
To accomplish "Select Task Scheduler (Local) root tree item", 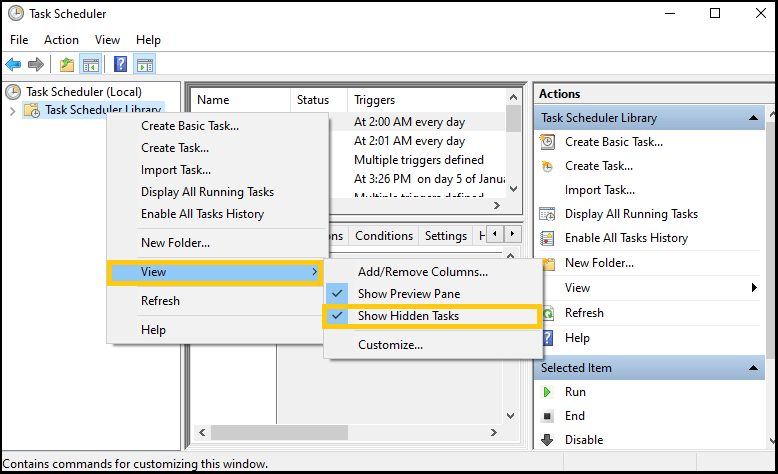I will (x=84, y=92).
